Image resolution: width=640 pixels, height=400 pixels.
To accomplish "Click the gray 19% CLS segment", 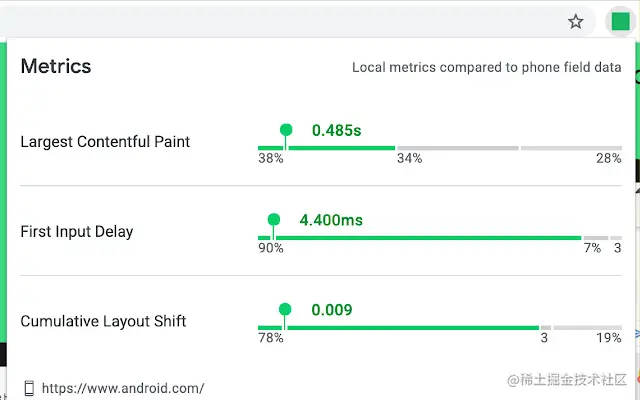I will [x=588, y=328].
